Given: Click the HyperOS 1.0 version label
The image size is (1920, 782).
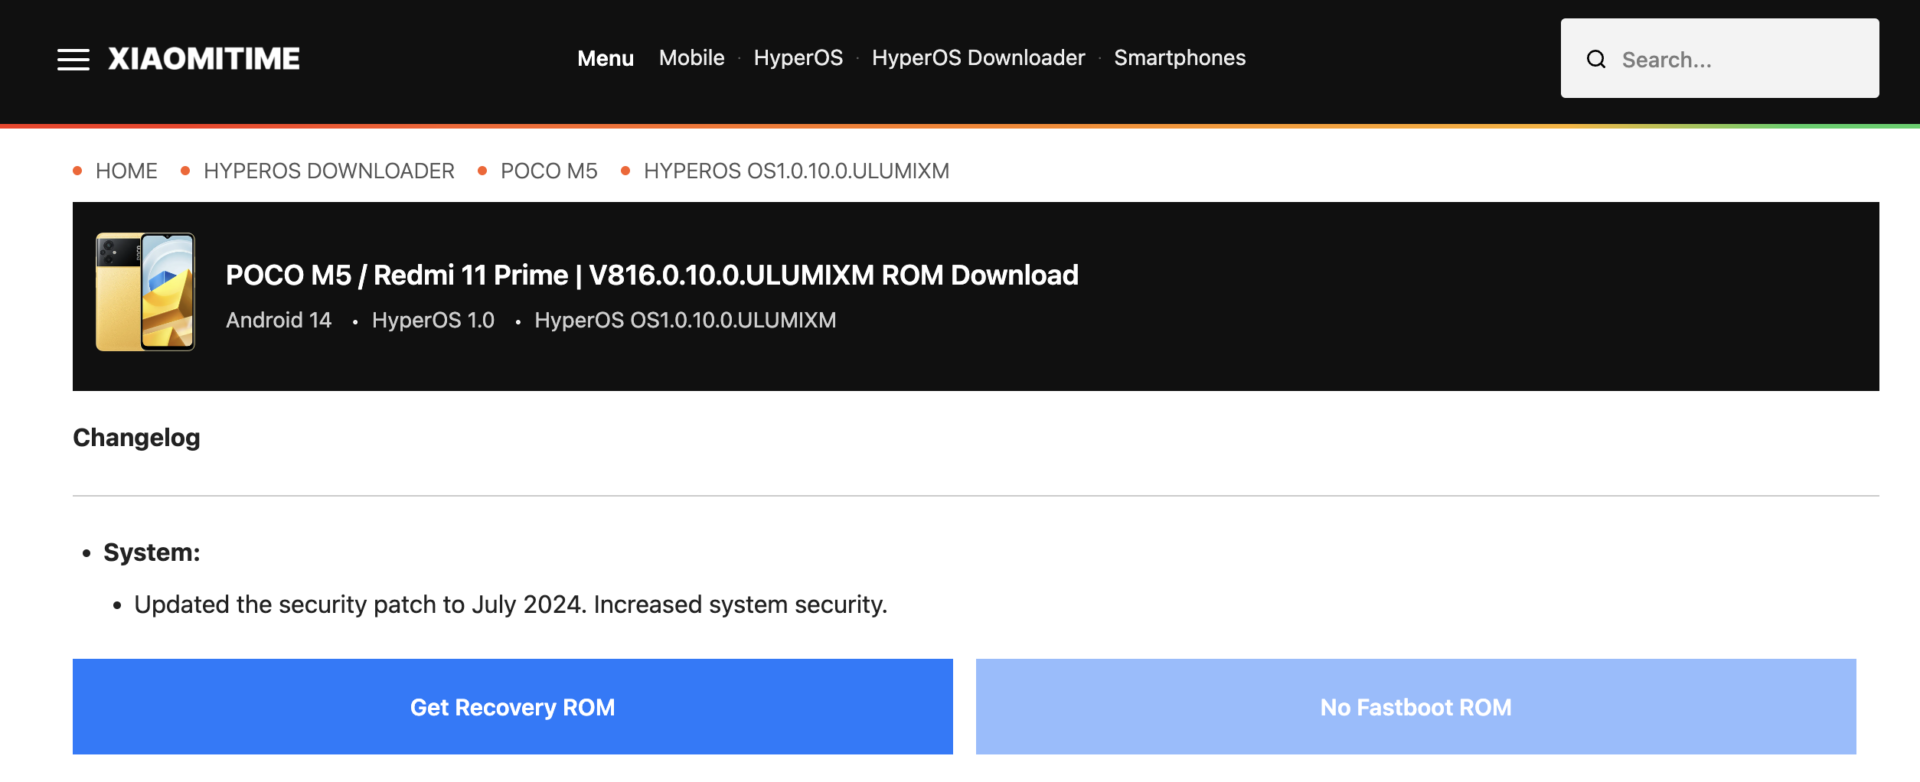Looking at the screenshot, I should 433,320.
